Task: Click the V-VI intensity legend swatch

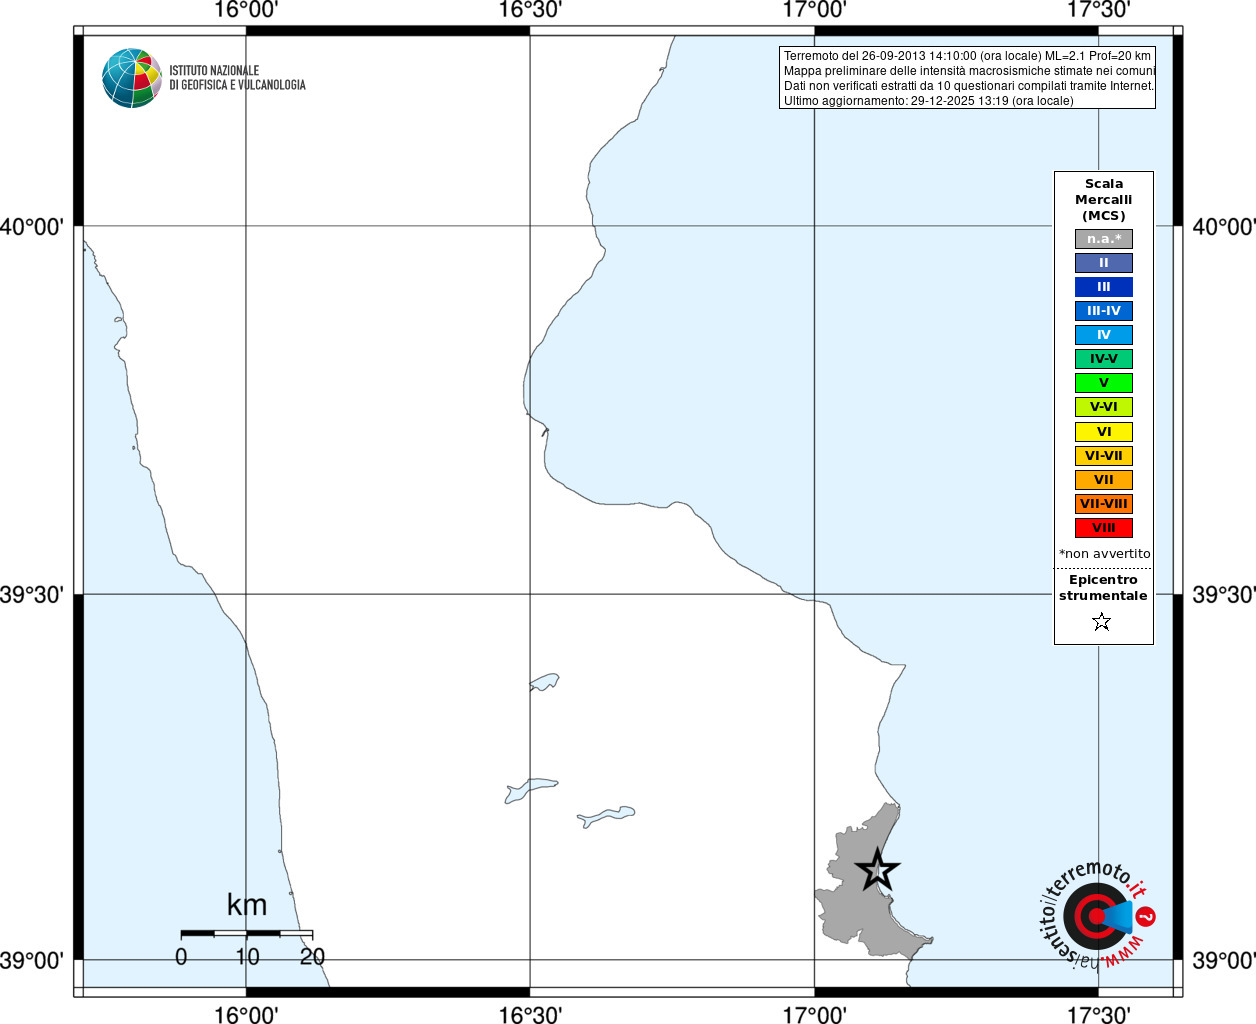Action: click(1104, 407)
